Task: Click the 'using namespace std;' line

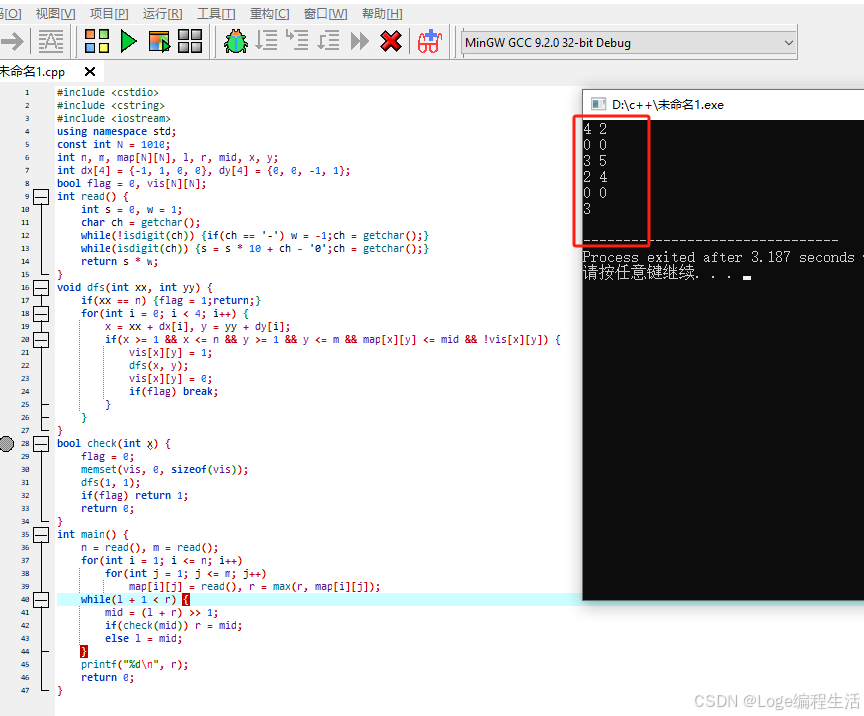Action: pos(117,132)
